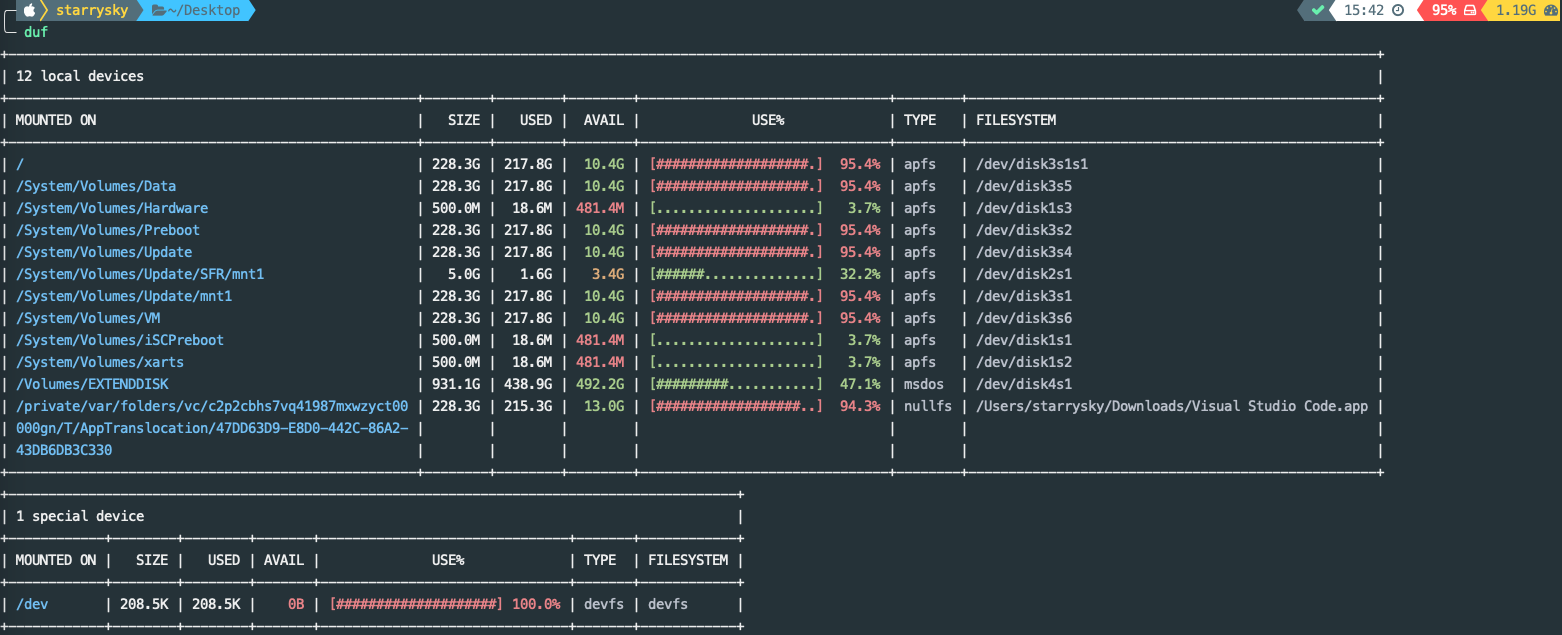Click the ~/Desktop path segment
The image size is (1562, 635).
coord(204,10)
